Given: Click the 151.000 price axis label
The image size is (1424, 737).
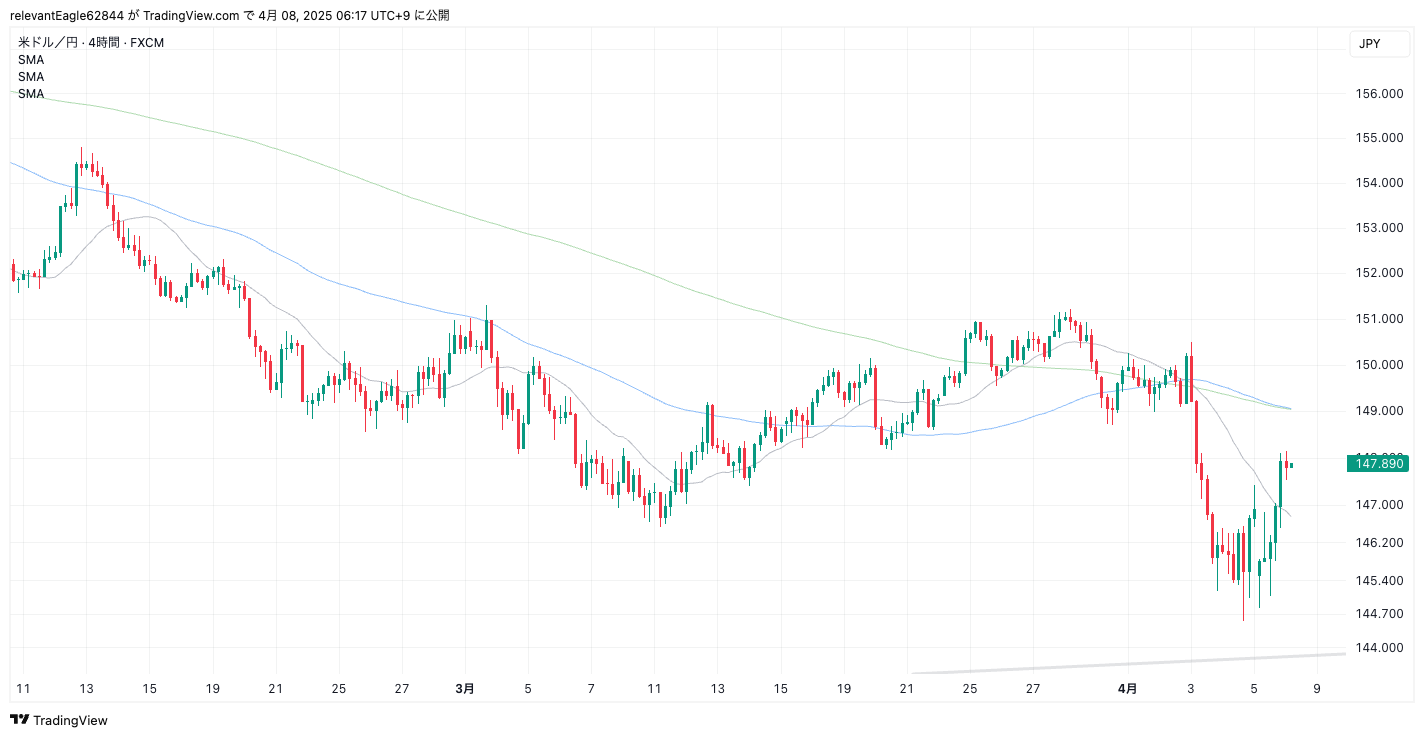Looking at the screenshot, I should pos(1379,319).
